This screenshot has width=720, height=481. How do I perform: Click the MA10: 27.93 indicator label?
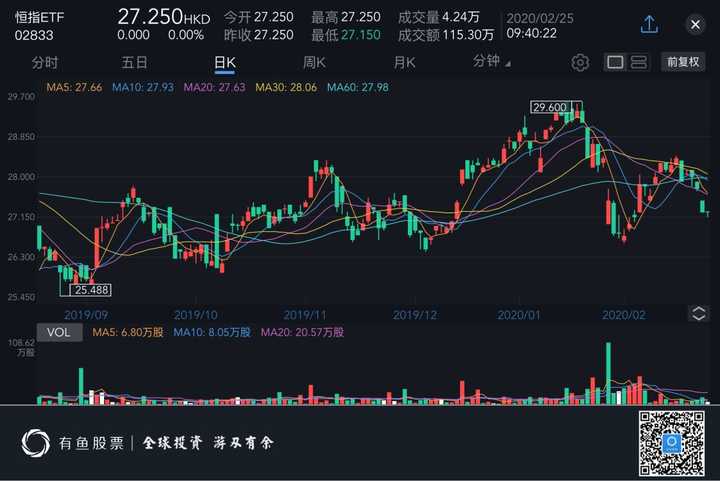143,87
